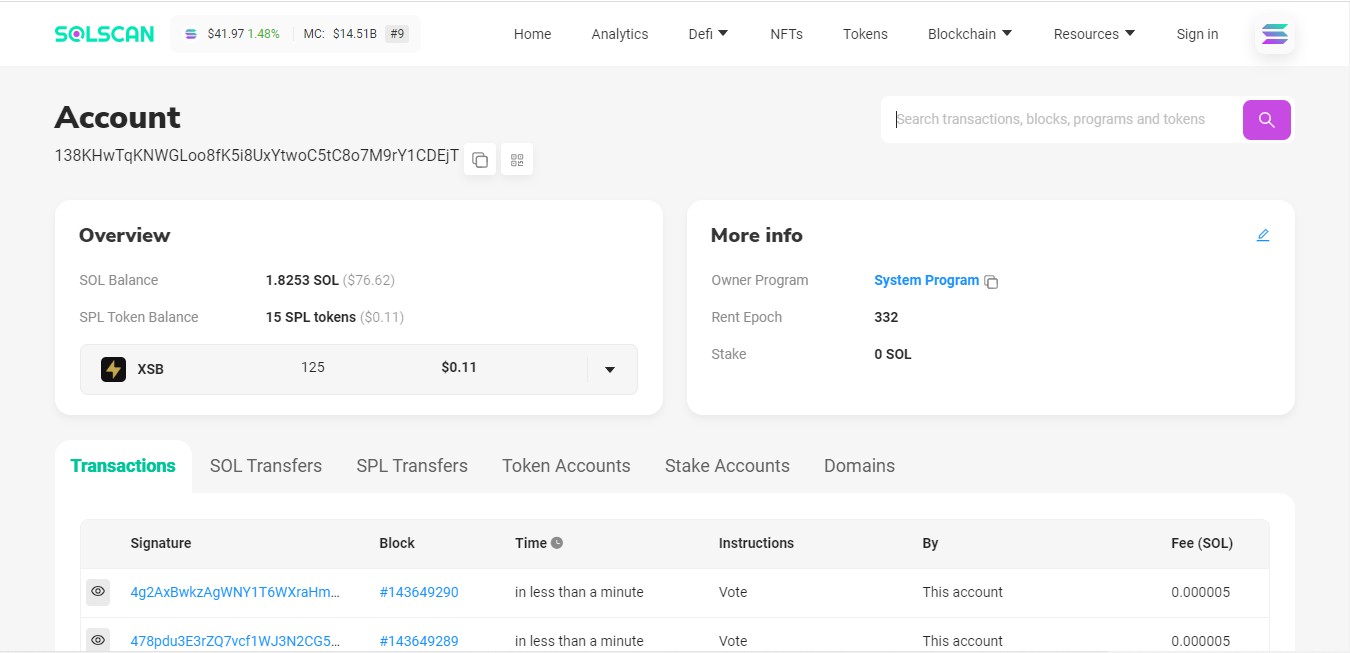The image size is (1350, 653).
Task: Click the purple search button
Action: tap(1266, 120)
